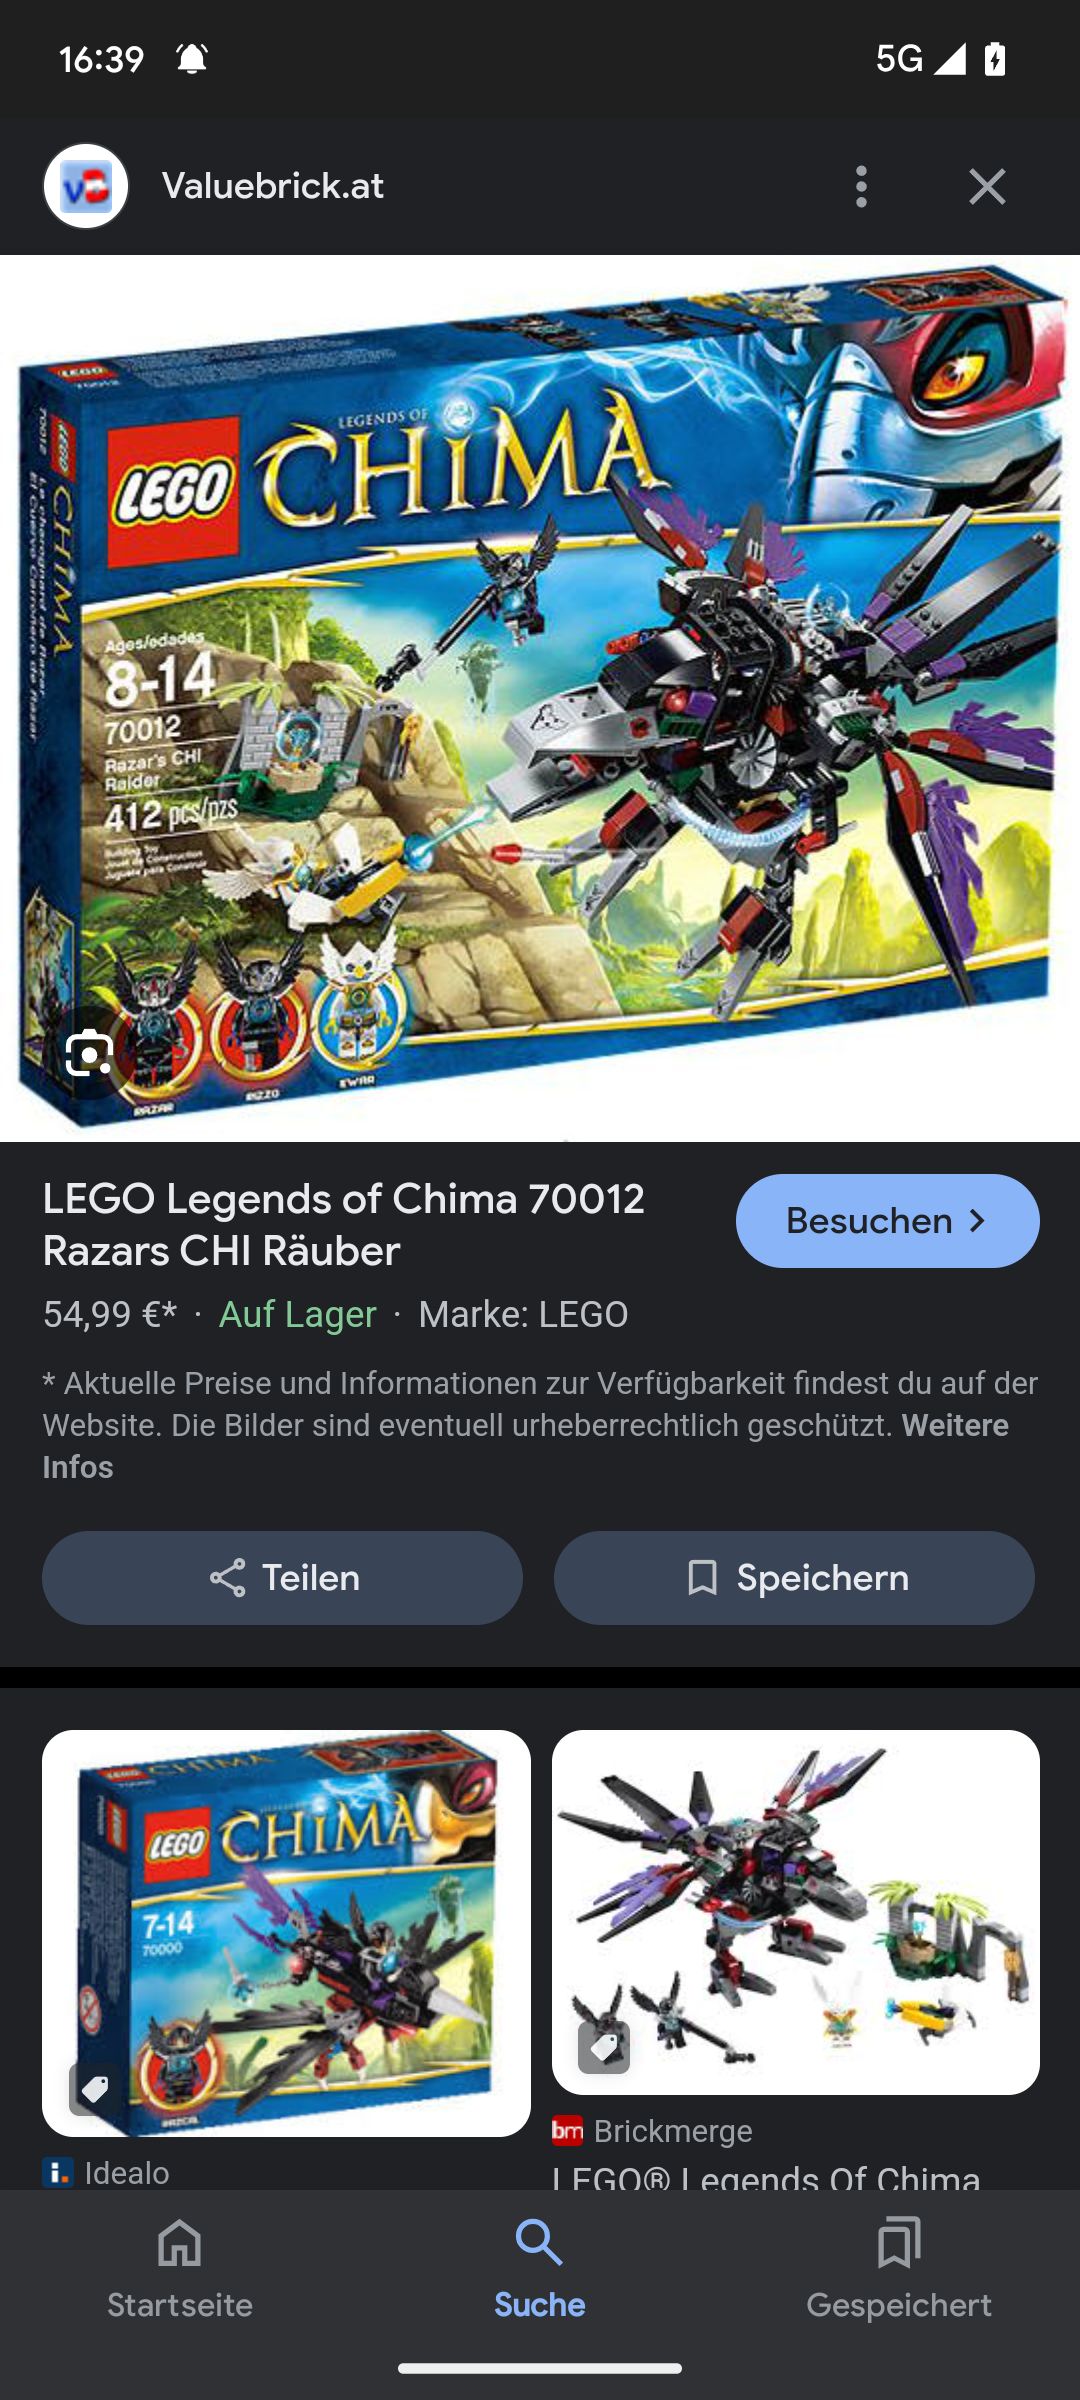Image resolution: width=1080 pixels, height=2400 pixels.
Task: Tap the notification bell in status bar
Action: (x=192, y=59)
